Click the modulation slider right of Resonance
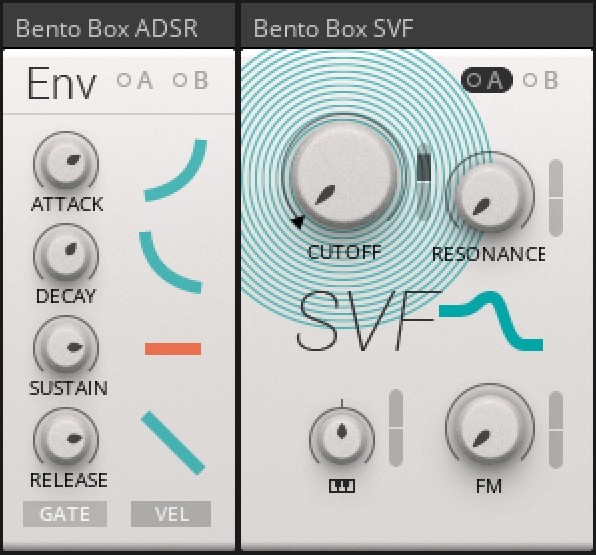Image resolution: width=596 pixels, height=555 pixels. pyautogui.click(x=556, y=198)
